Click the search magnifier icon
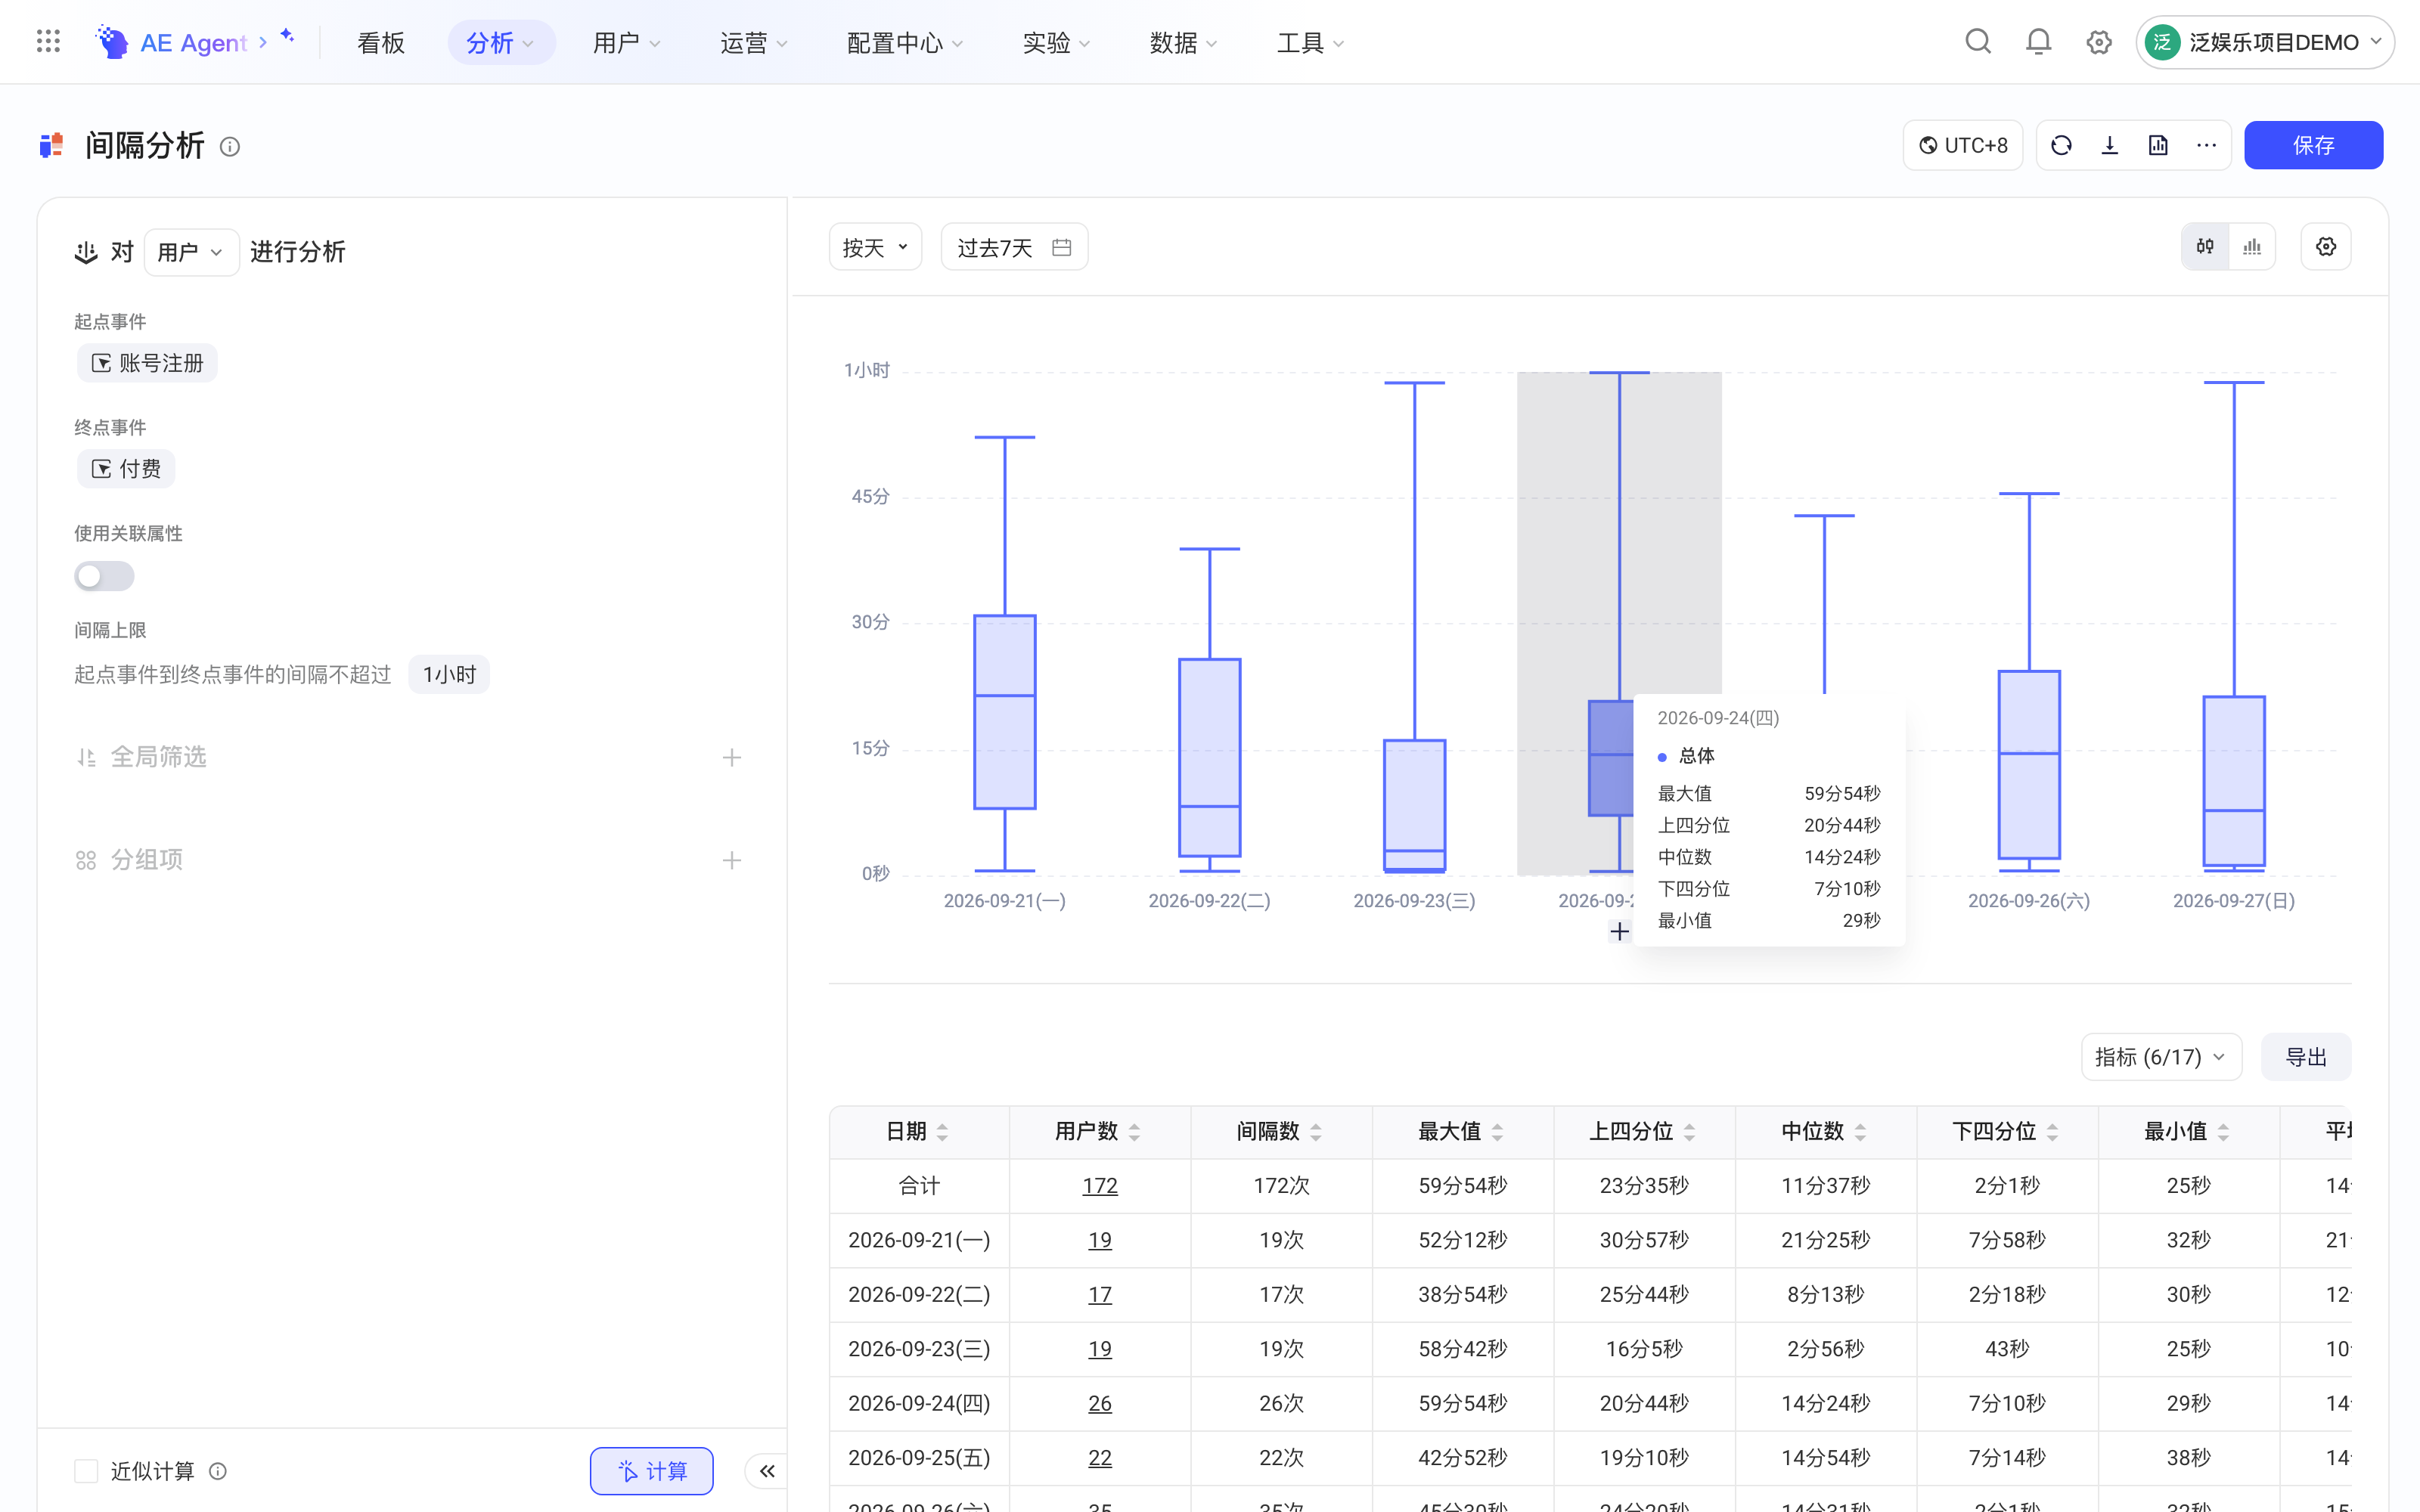The height and width of the screenshot is (1512, 2420). point(1978,42)
